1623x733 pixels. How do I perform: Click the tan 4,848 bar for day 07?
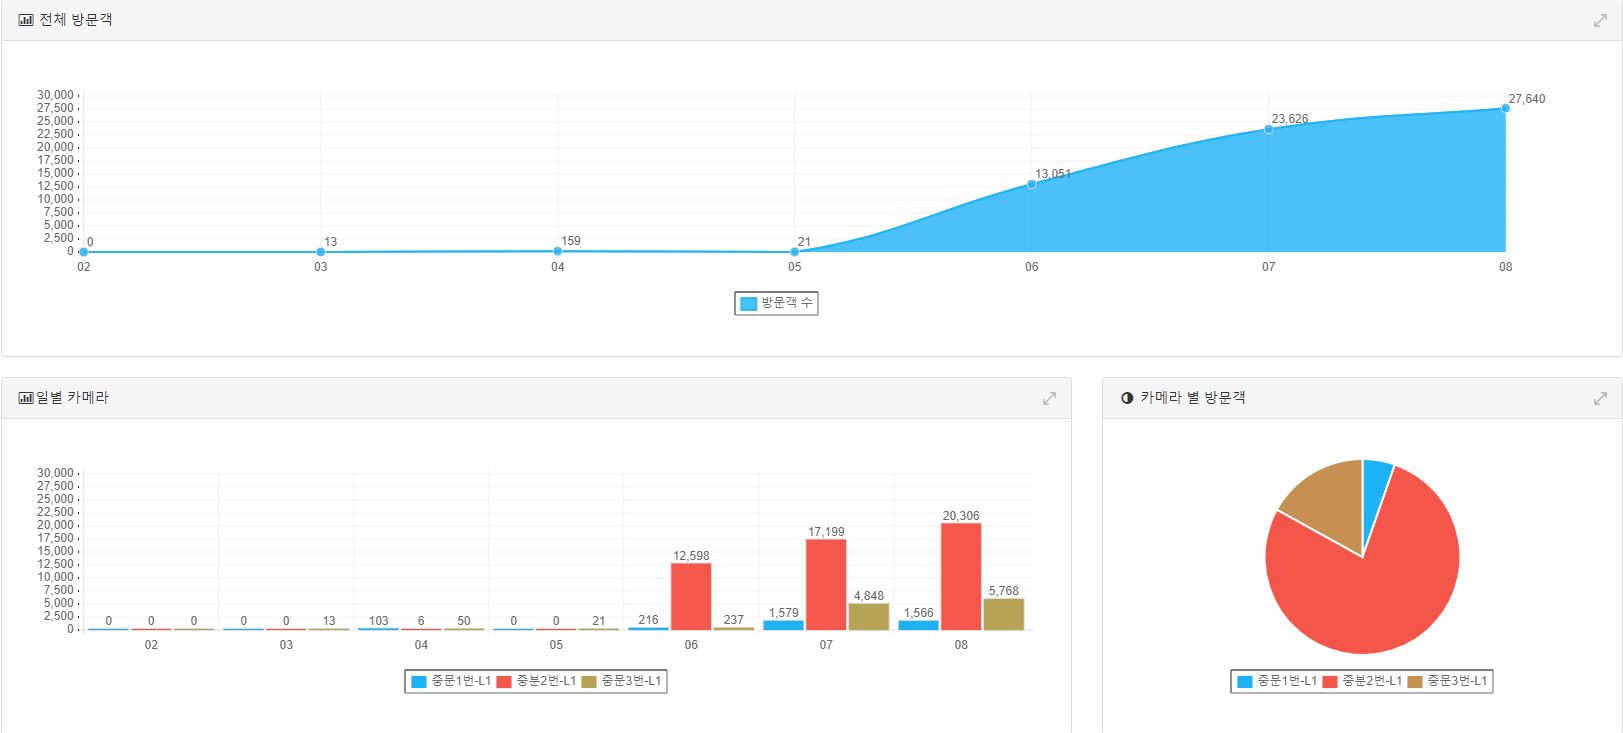pyautogui.click(x=868, y=616)
